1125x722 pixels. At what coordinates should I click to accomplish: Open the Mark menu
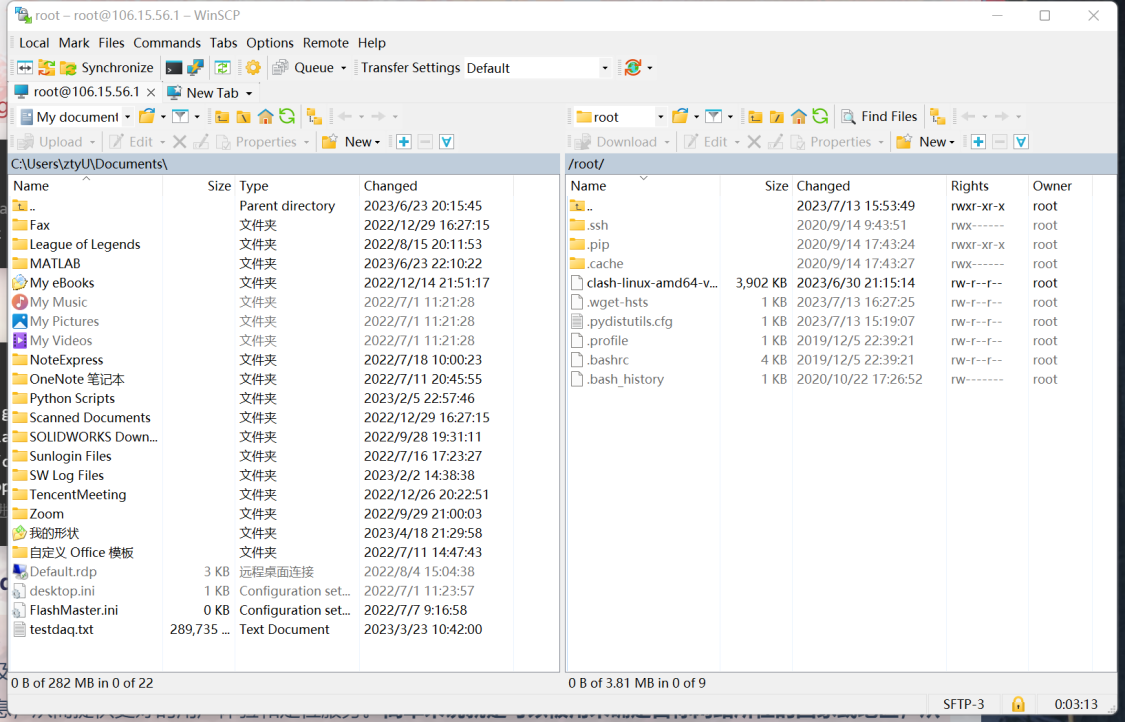pos(74,43)
